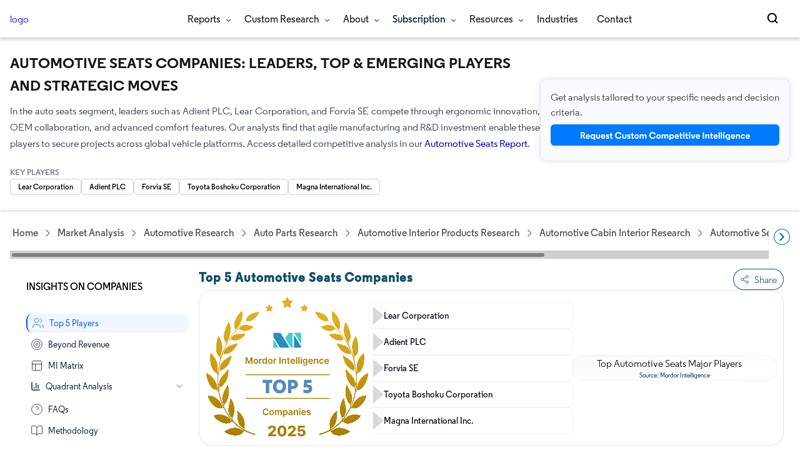The image size is (800, 450).
Task: Open the Automotive Seats Report link
Action: pos(476,144)
